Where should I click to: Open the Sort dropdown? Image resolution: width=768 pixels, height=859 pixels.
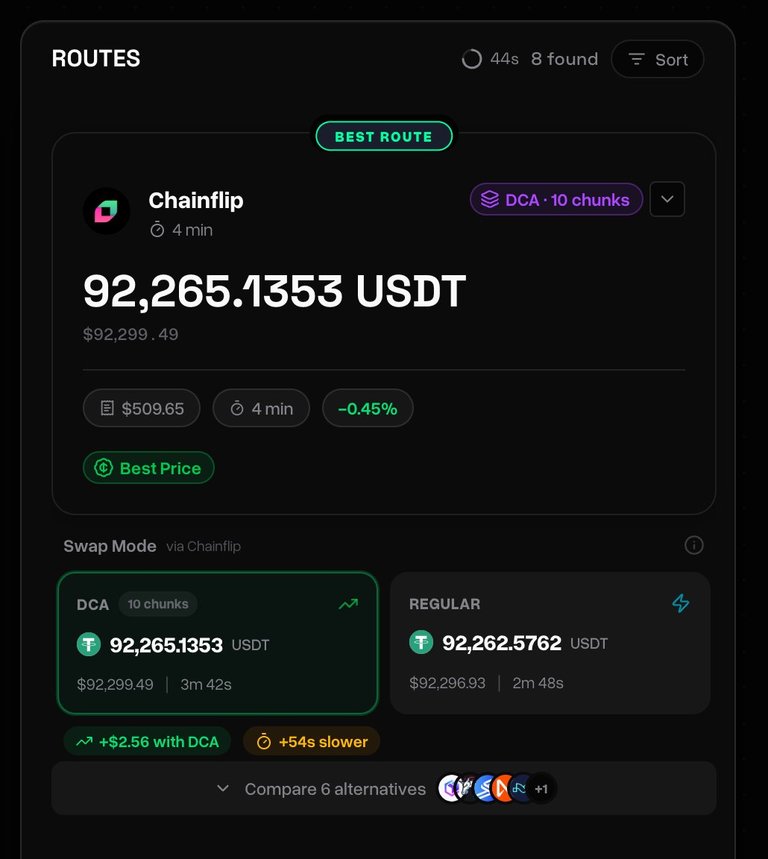tap(657, 59)
